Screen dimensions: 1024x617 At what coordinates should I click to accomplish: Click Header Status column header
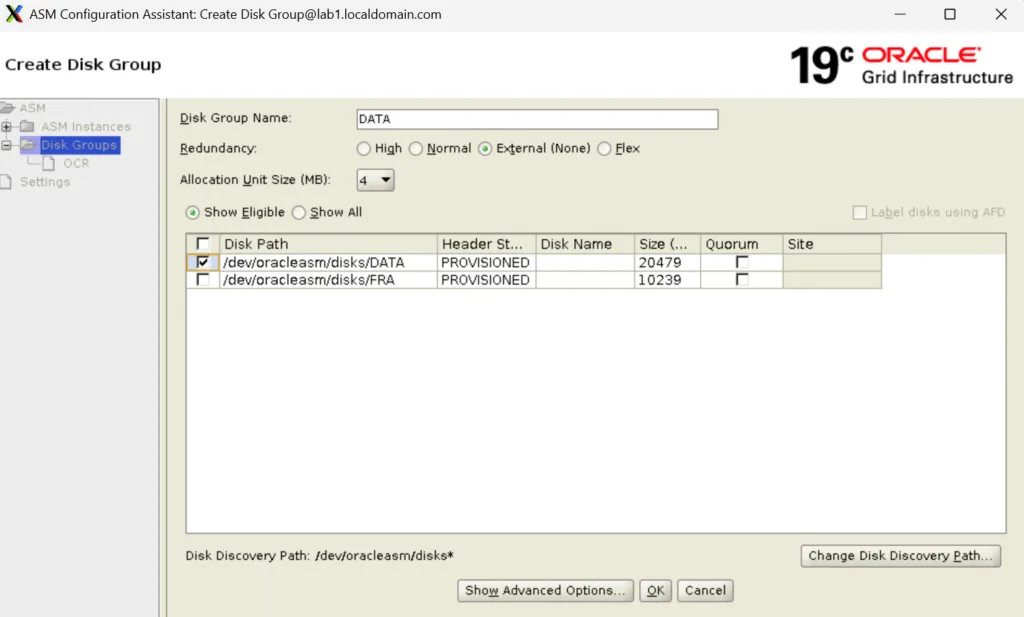tap(487, 244)
